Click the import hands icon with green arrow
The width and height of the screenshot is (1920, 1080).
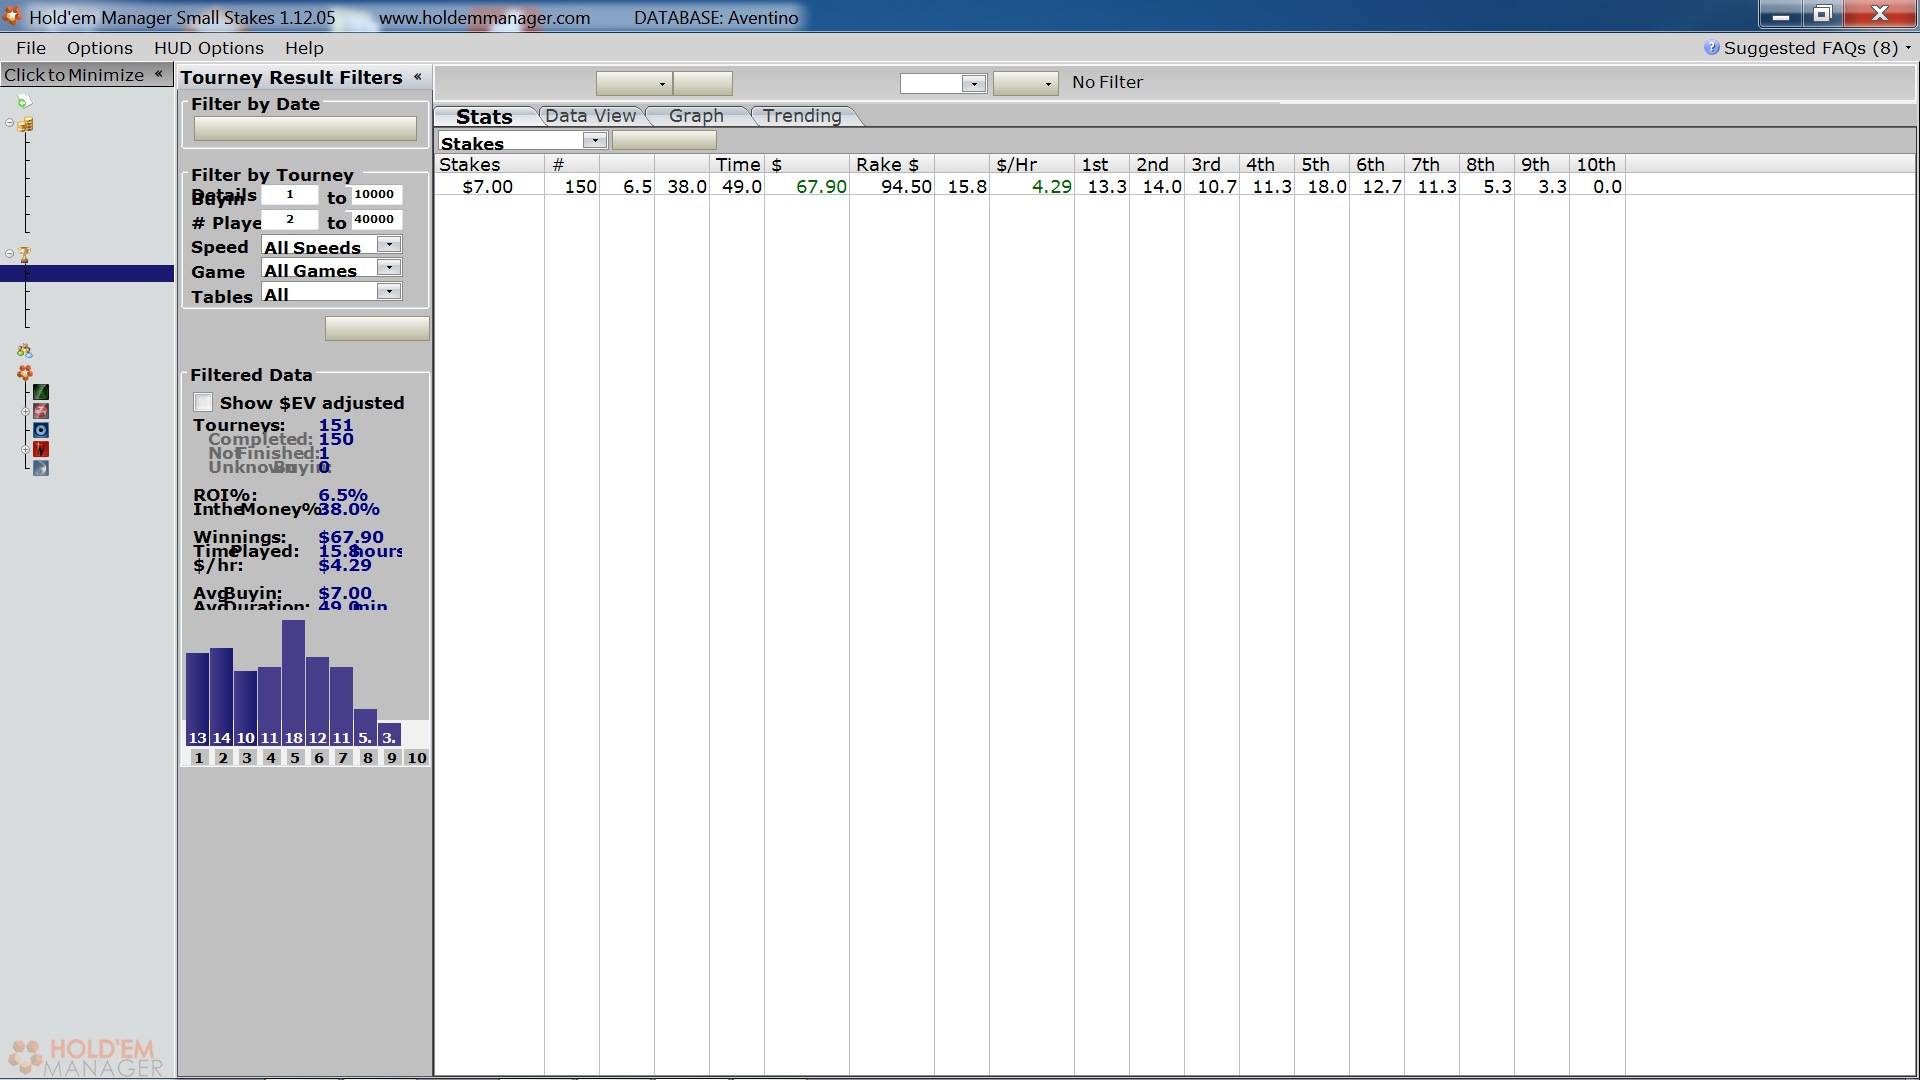(24, 101)
